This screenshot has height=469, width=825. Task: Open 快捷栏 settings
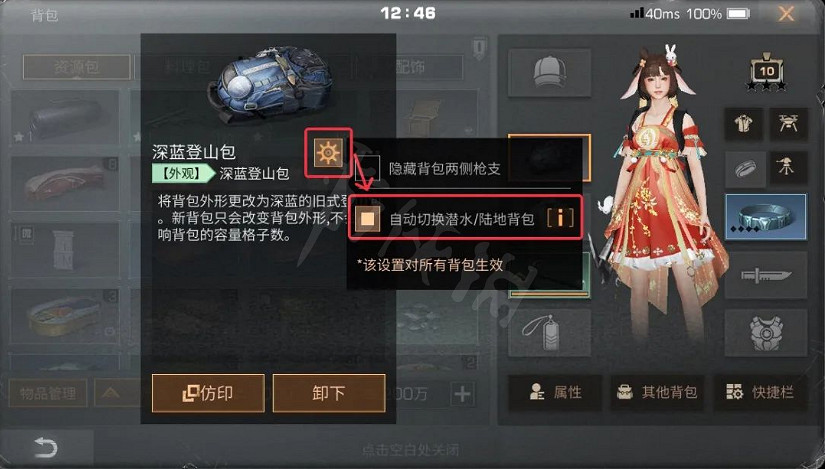pos(760,393)
